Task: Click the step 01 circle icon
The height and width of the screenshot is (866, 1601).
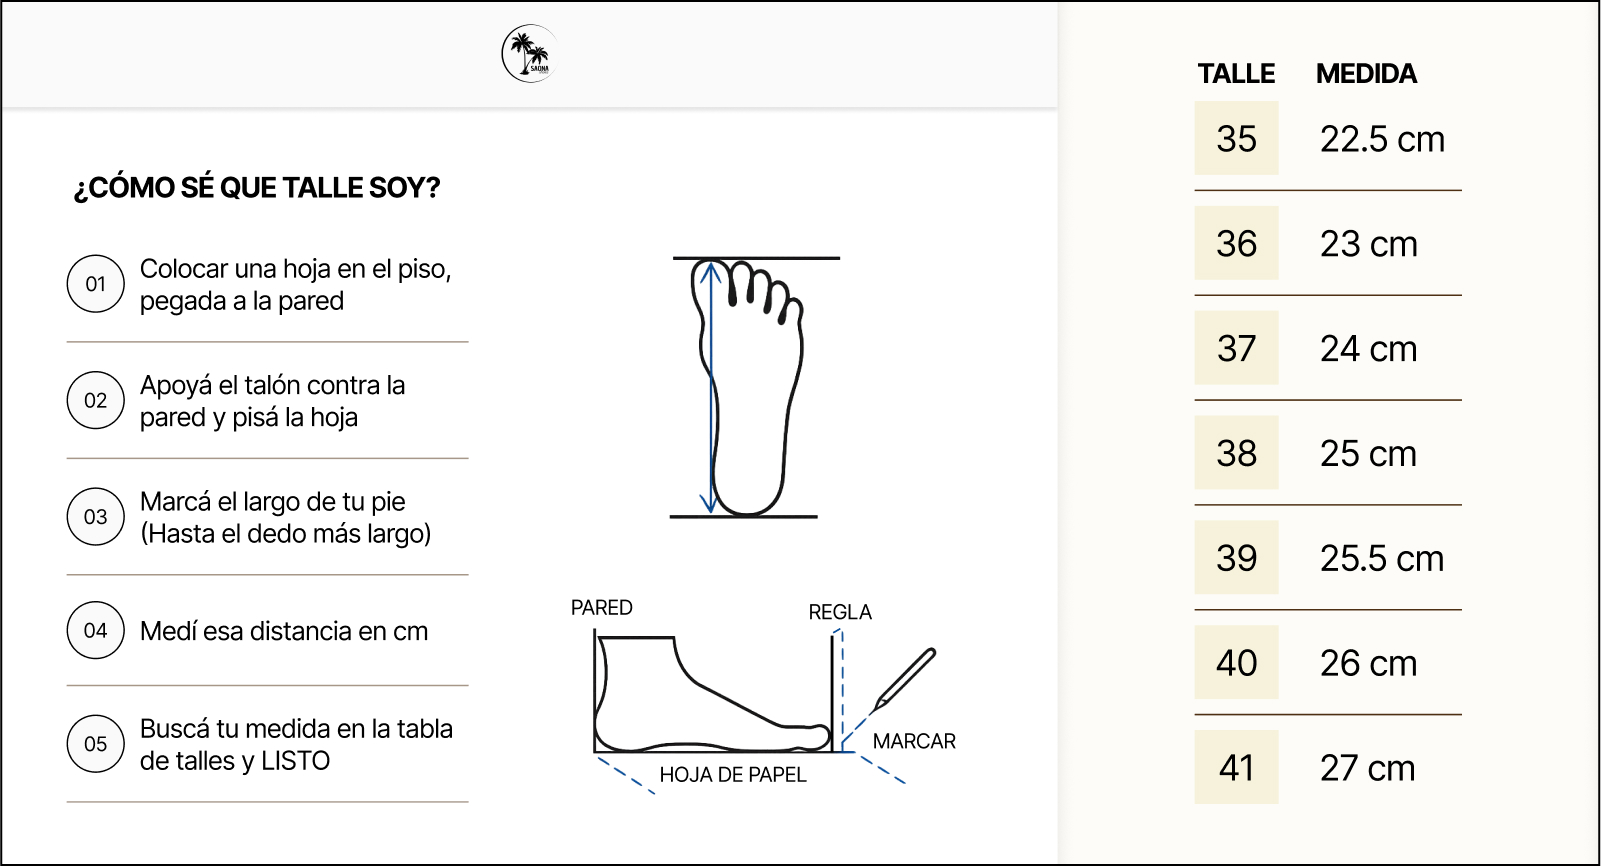Action: 95,284
